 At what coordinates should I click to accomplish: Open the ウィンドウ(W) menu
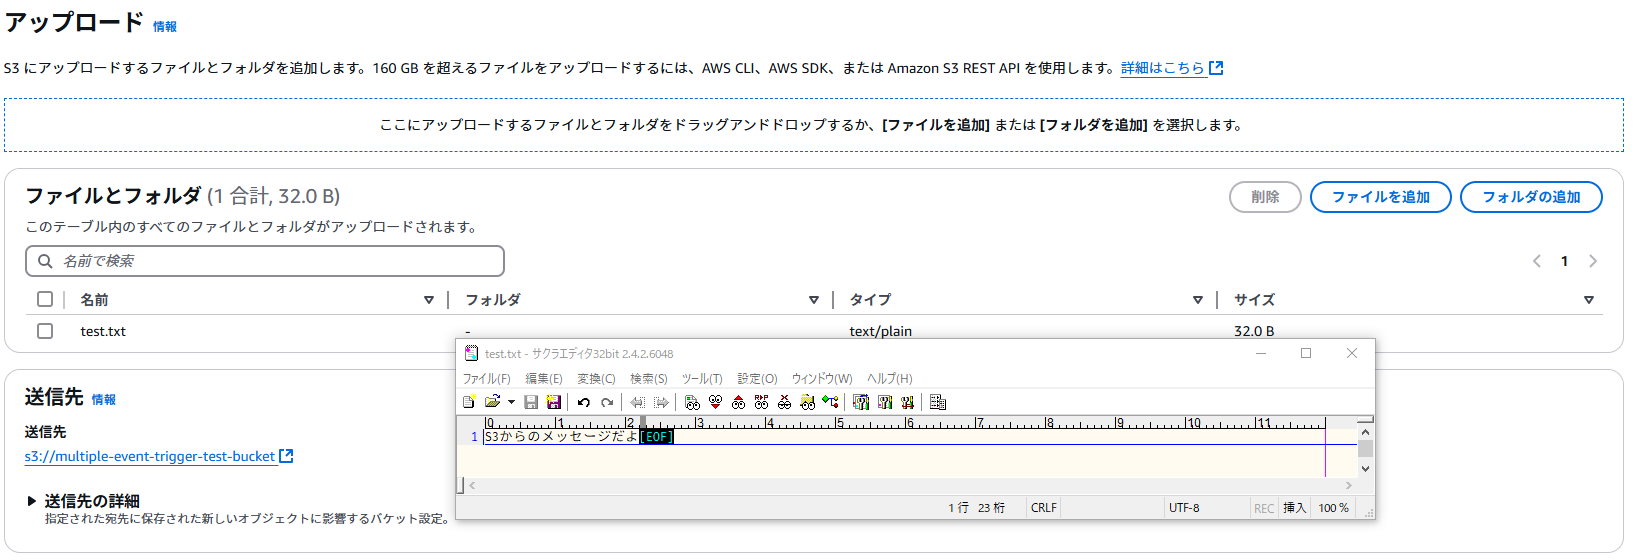tap(822, 379)
